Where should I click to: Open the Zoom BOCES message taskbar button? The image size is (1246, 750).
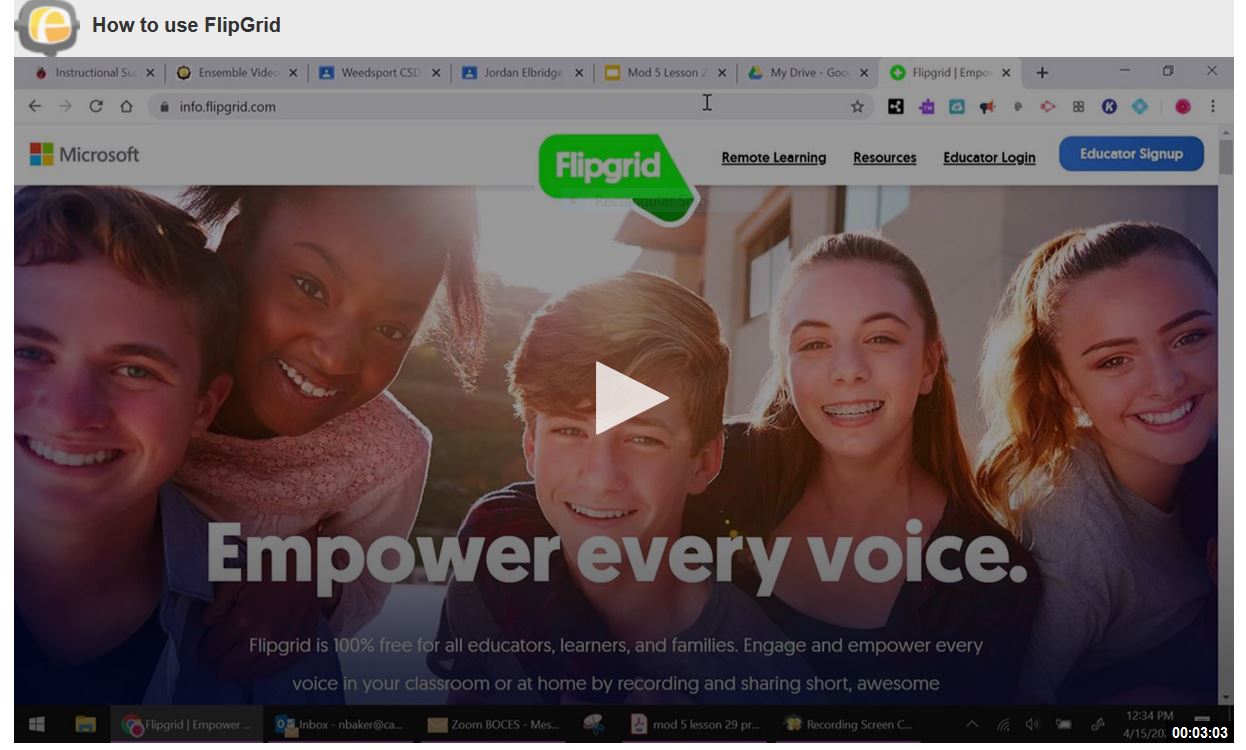click(x=494, y=724)
